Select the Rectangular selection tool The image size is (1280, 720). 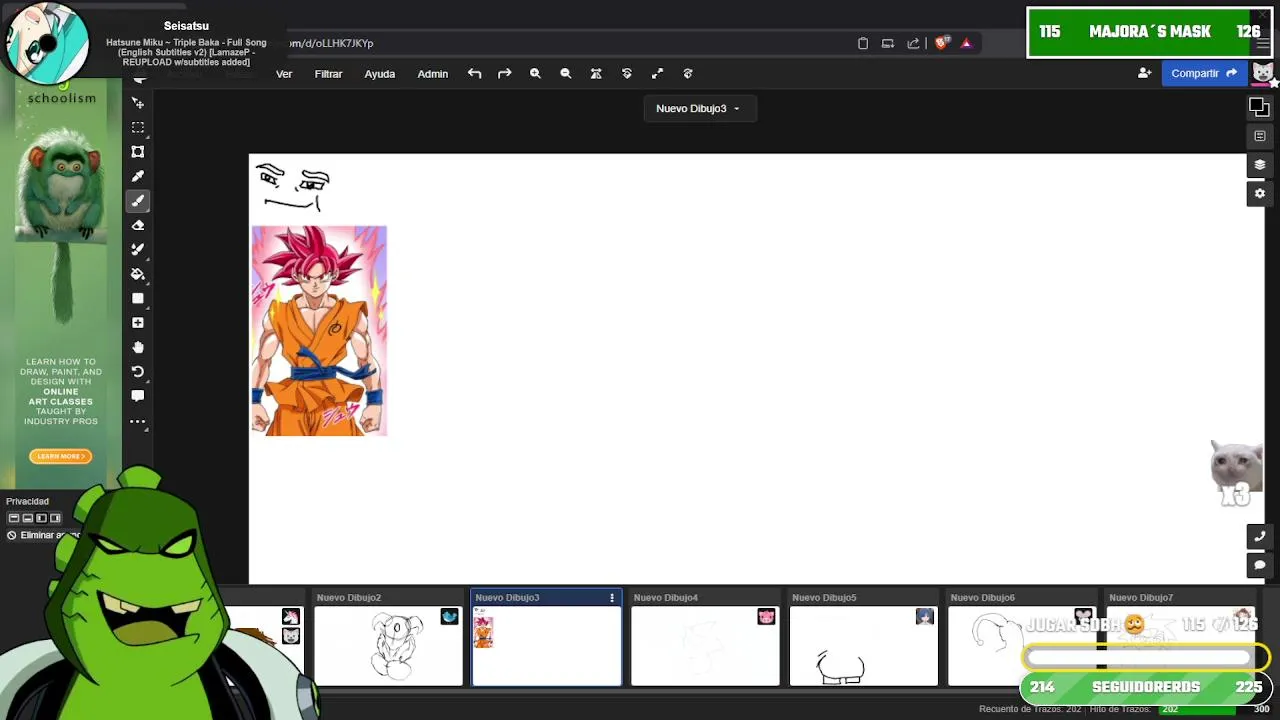[138, 127]
